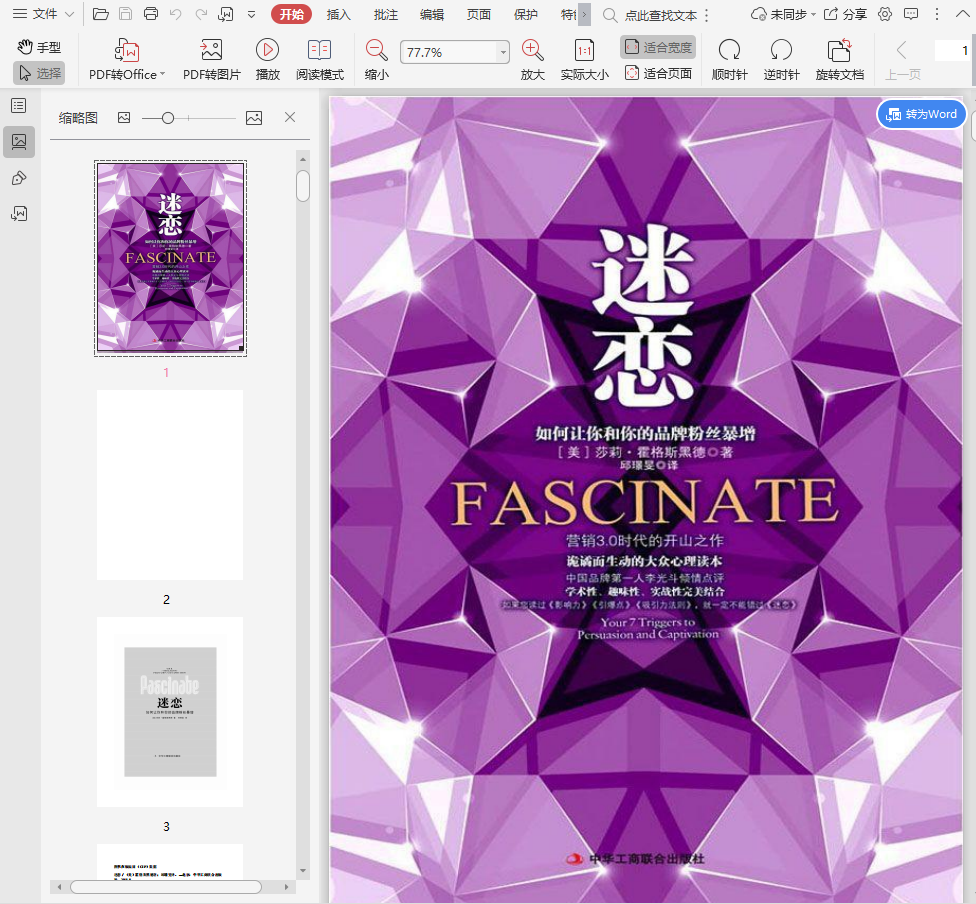Click the PDF转图片 toolbar icon

pyautogui.click(x=211, y=51)
